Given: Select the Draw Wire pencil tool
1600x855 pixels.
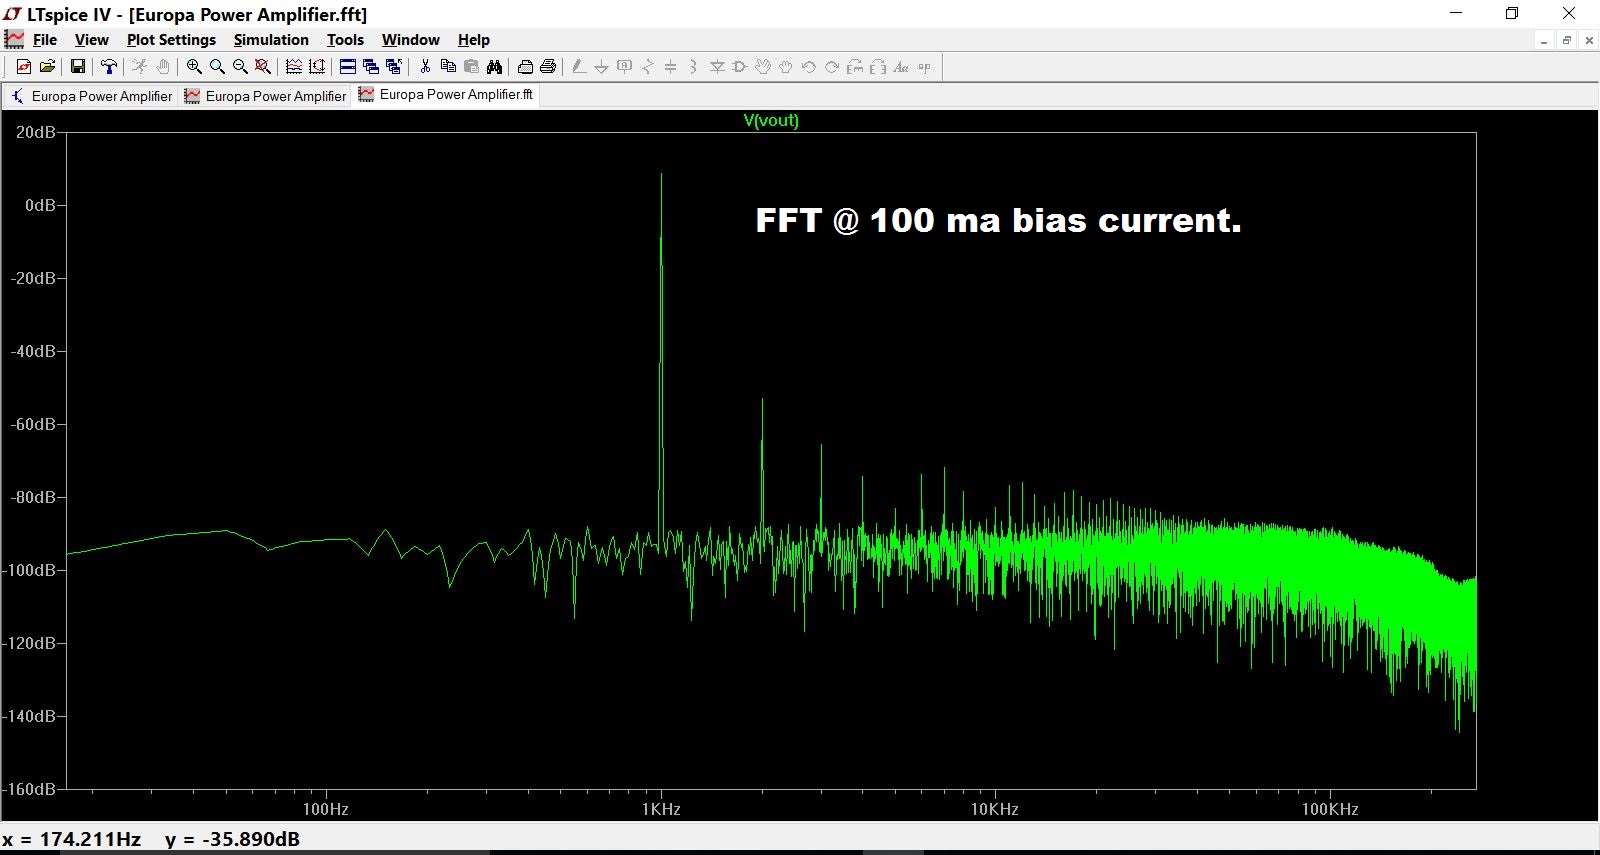Looking at the screenshot, I should [579, 67].
